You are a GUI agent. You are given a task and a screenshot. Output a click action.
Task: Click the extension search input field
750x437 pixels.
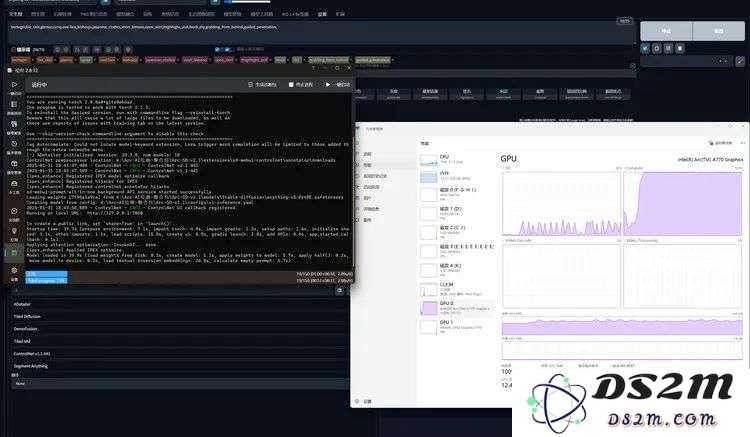click(172, 291)
